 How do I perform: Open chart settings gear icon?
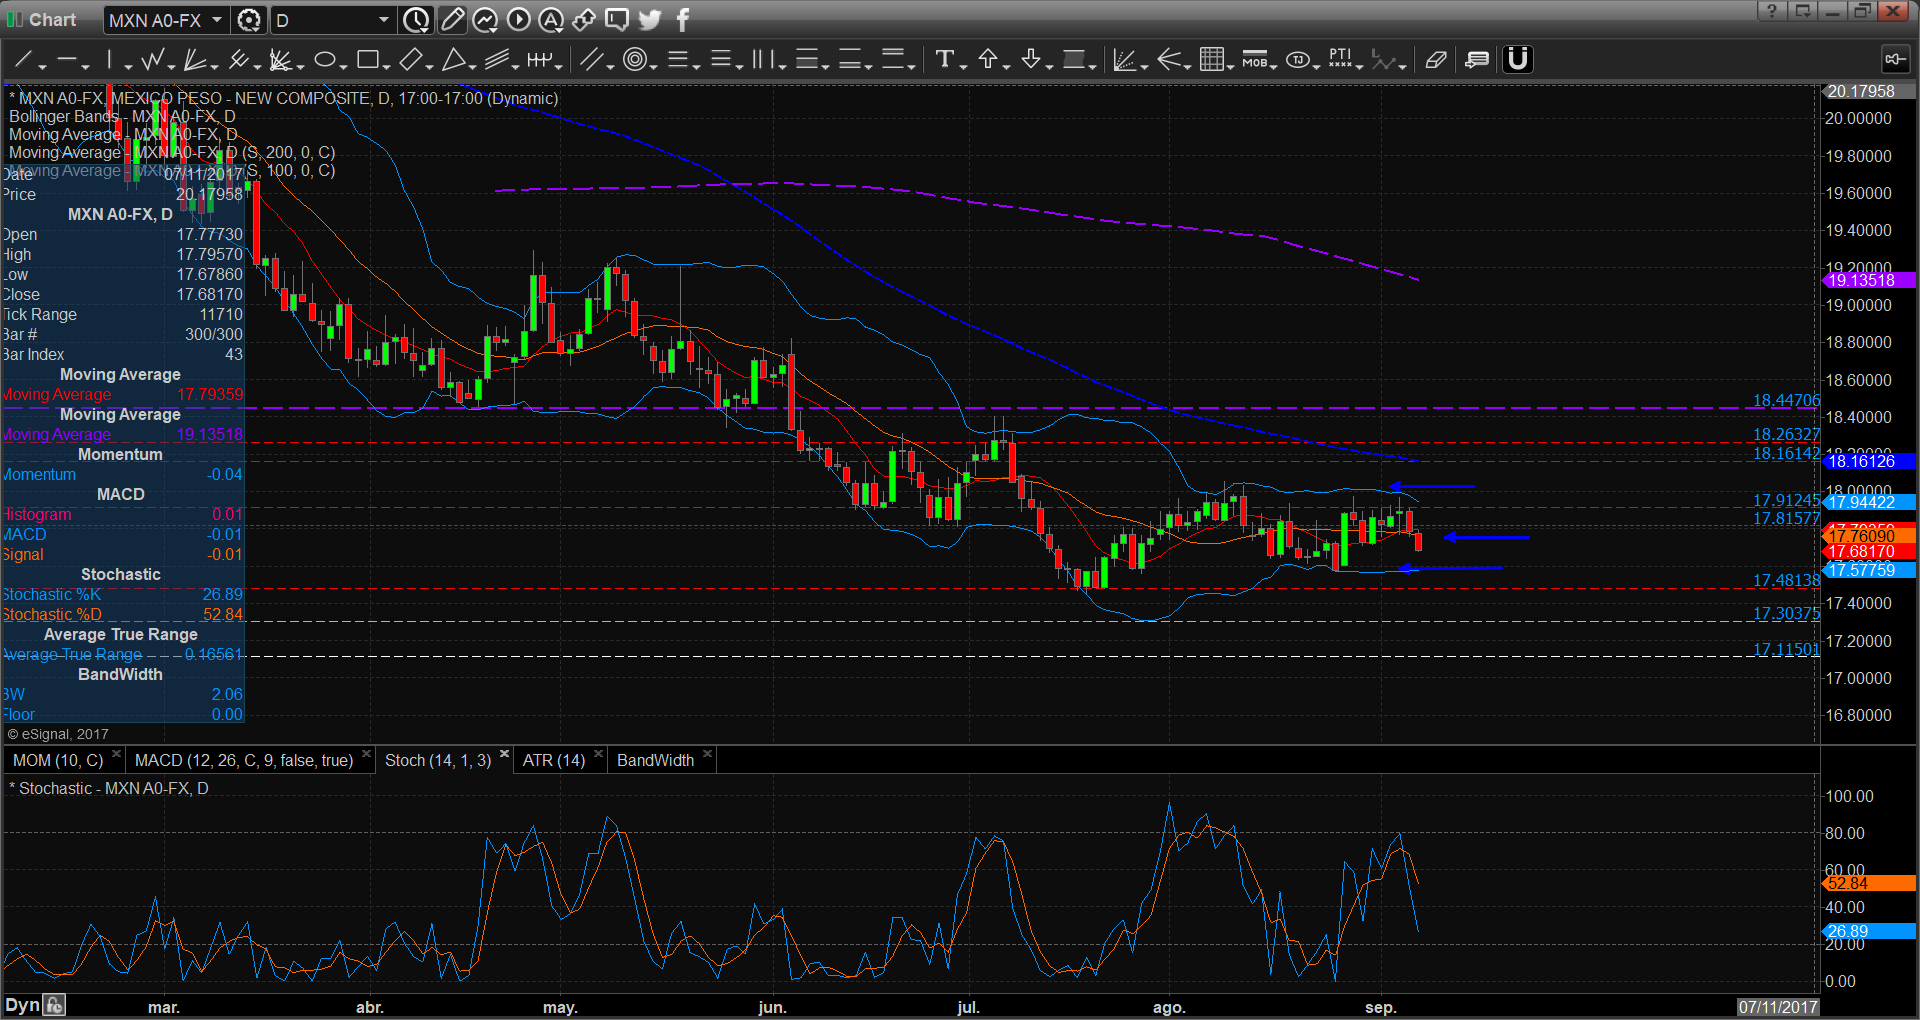tap(249, 20)
